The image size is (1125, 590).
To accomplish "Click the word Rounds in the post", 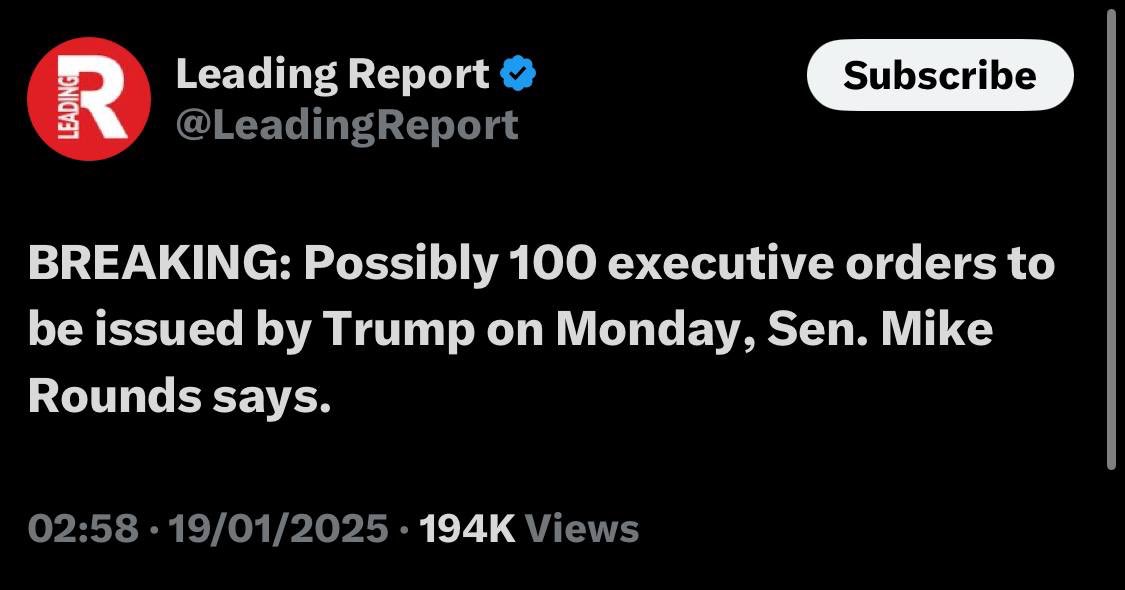I will coord(114,396).
